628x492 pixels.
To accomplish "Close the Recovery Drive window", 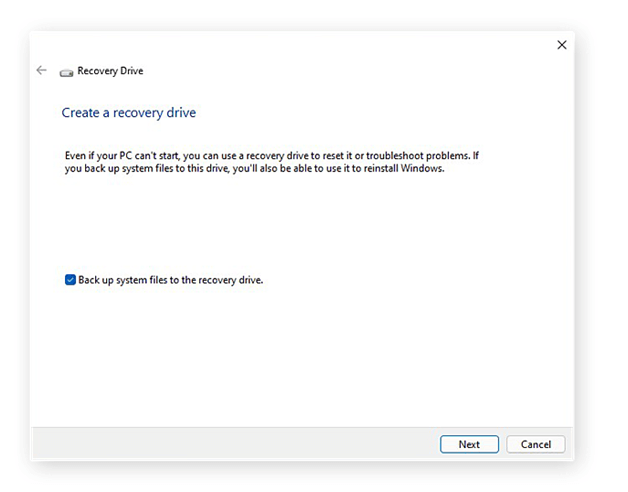I will pyautogui.click(x=561, y=45).
